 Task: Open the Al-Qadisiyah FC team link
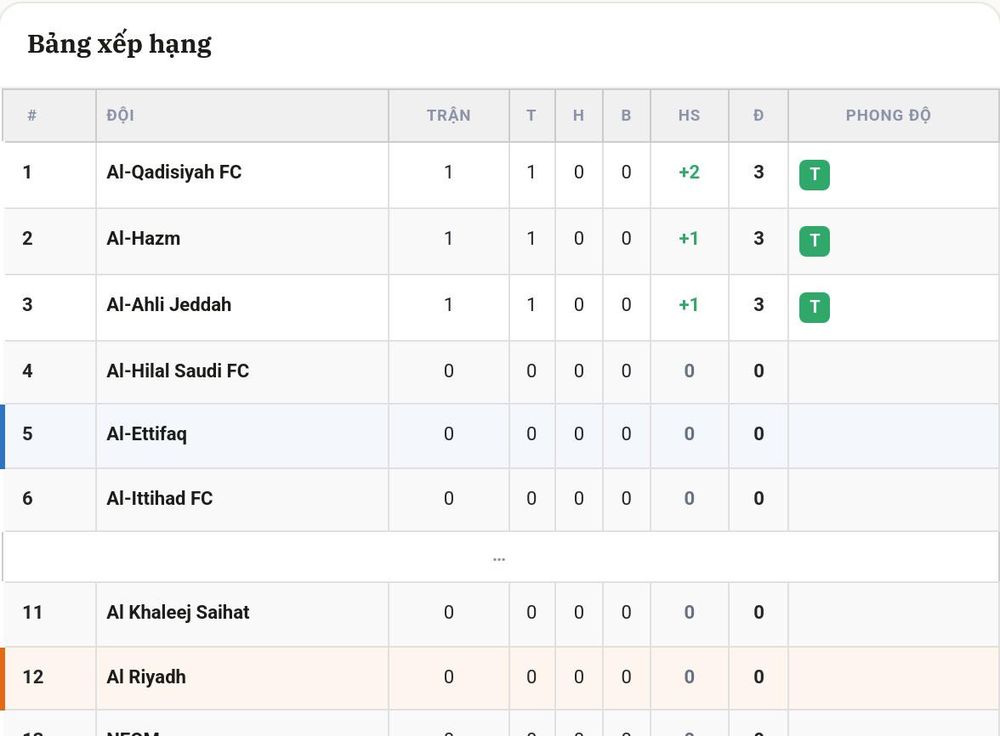(x=174, y=172)
